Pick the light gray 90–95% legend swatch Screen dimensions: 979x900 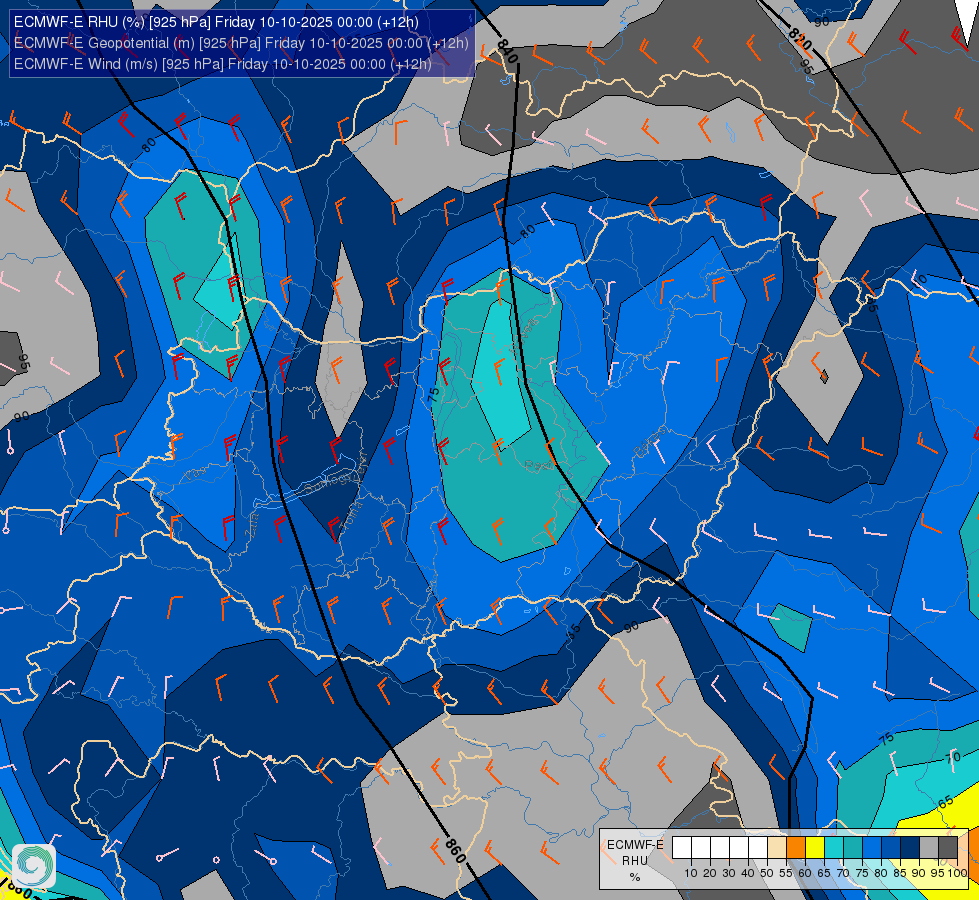click(x=929, y=847)
